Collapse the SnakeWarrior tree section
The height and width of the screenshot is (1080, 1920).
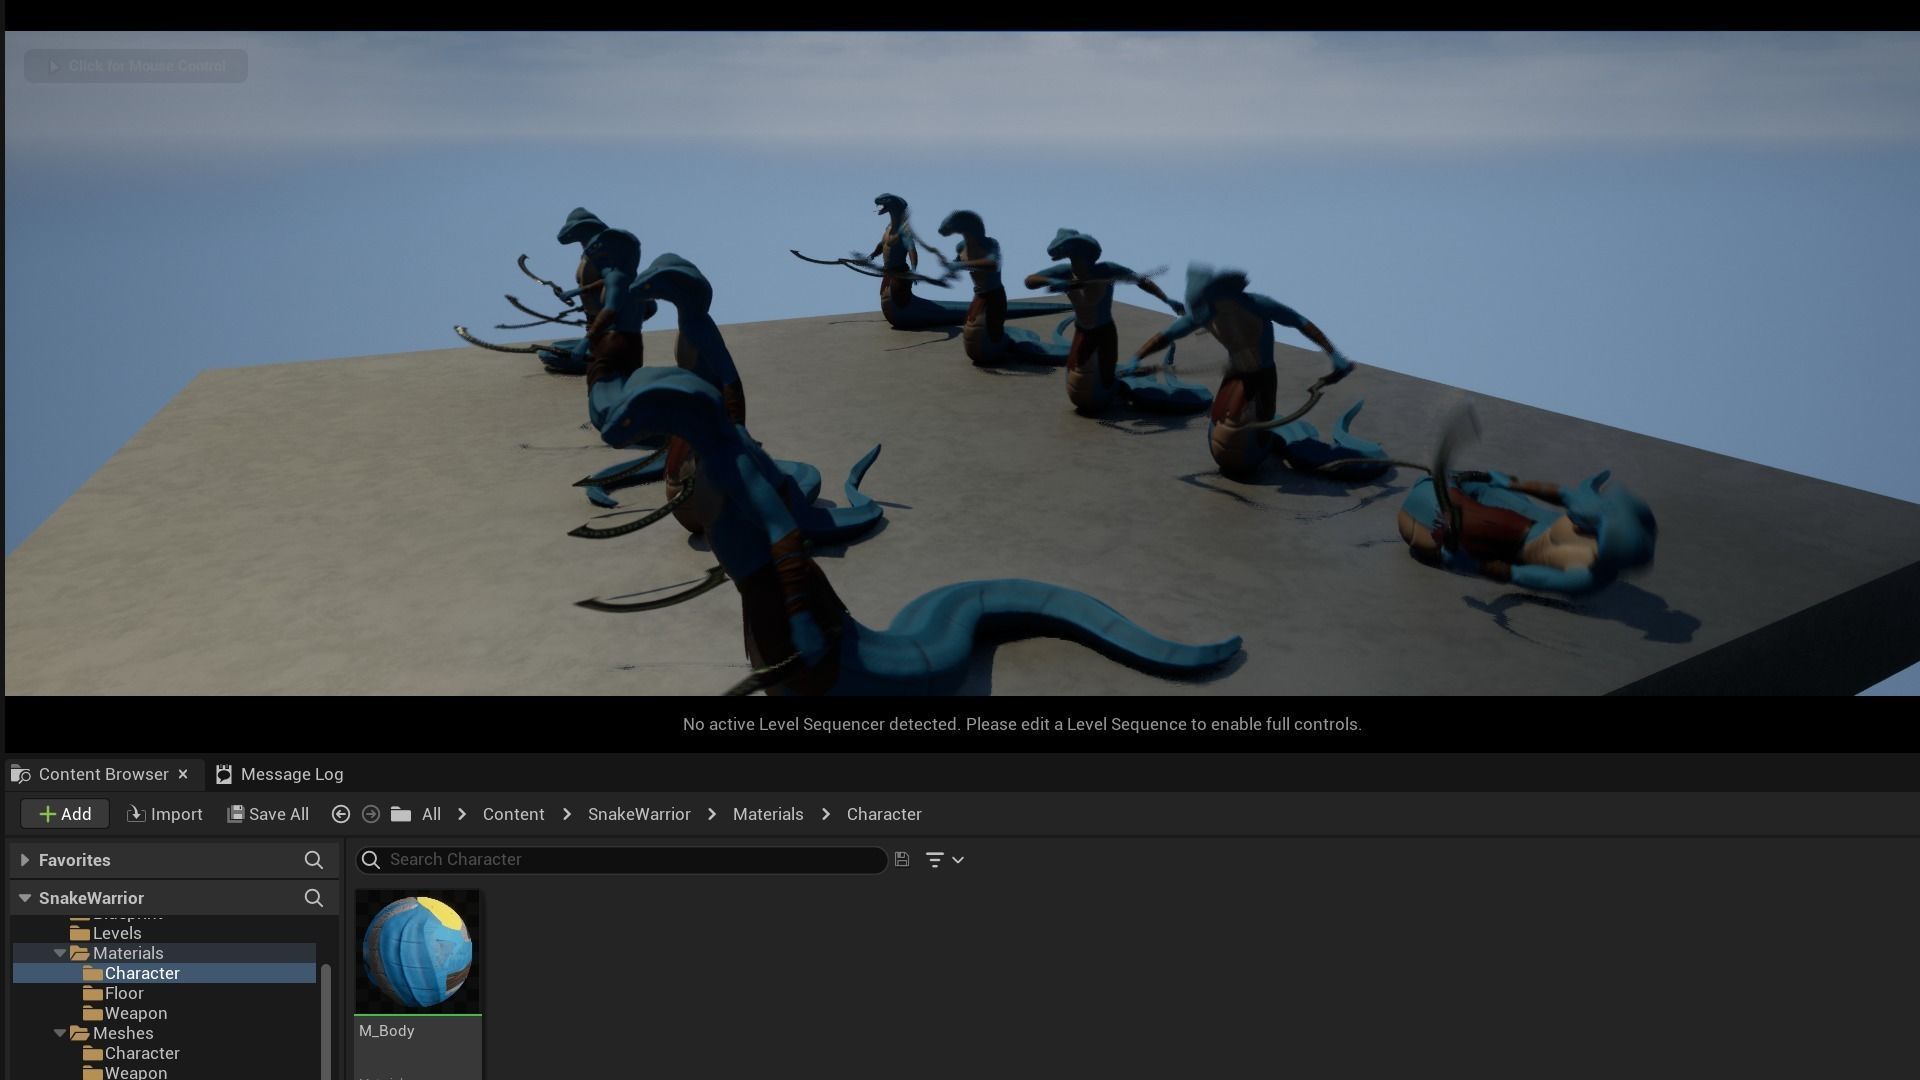point(25,898)
